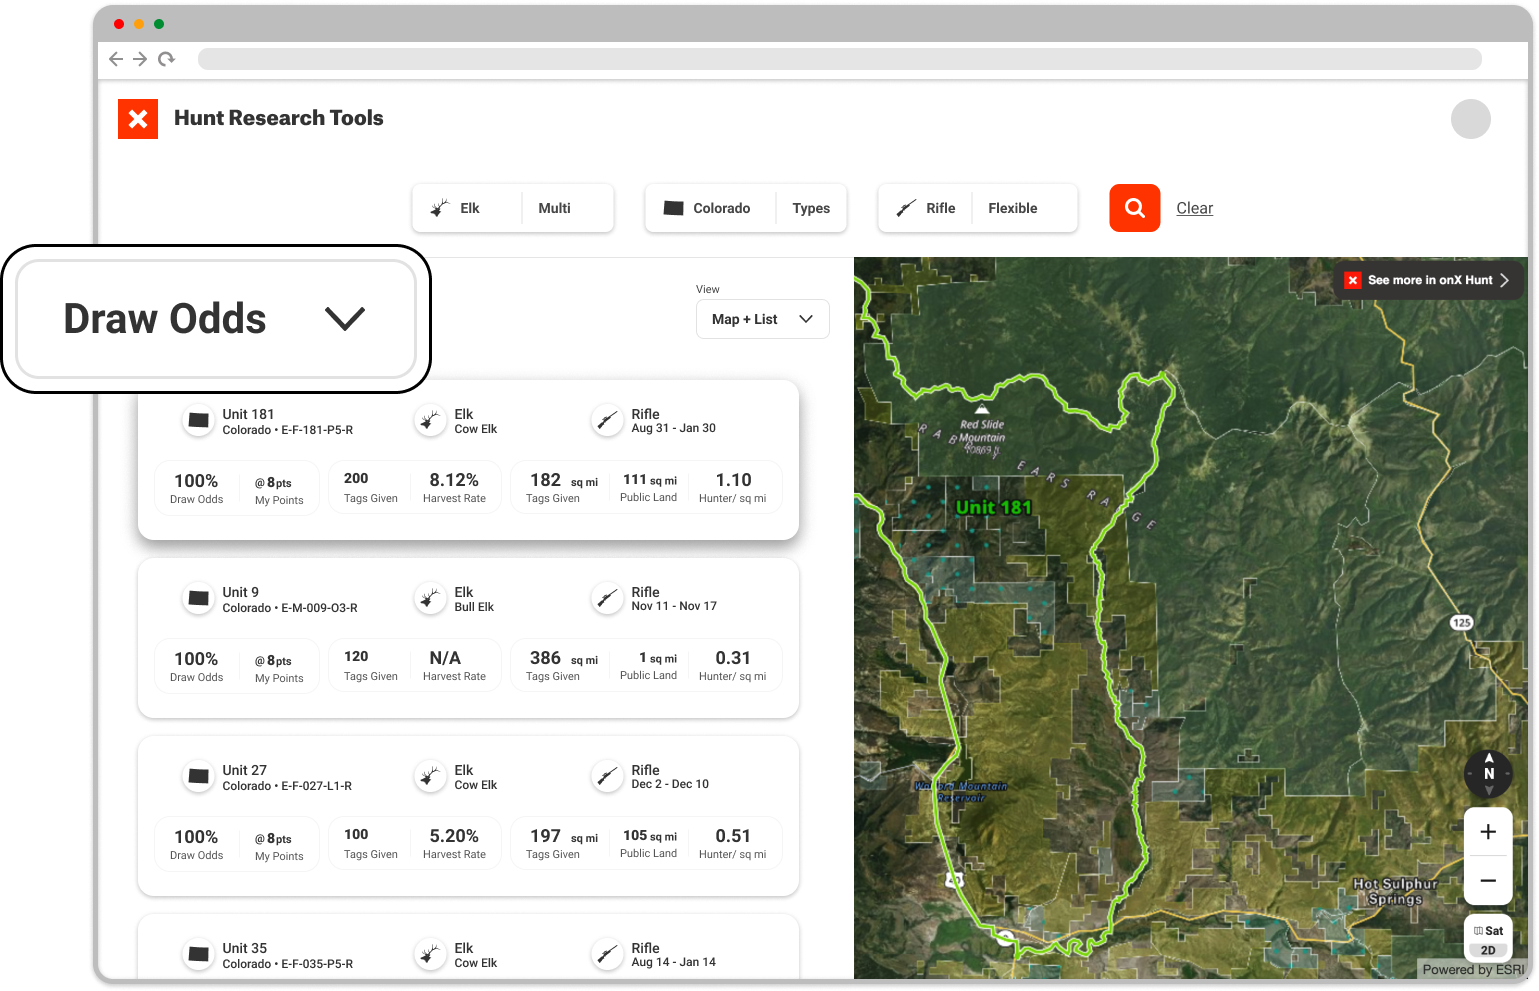The width and height of the screenshot is (1539, 991).
Task: Click 5.20% Harvest Rate value
Action: pyautogui.click(x=454, y=836)
